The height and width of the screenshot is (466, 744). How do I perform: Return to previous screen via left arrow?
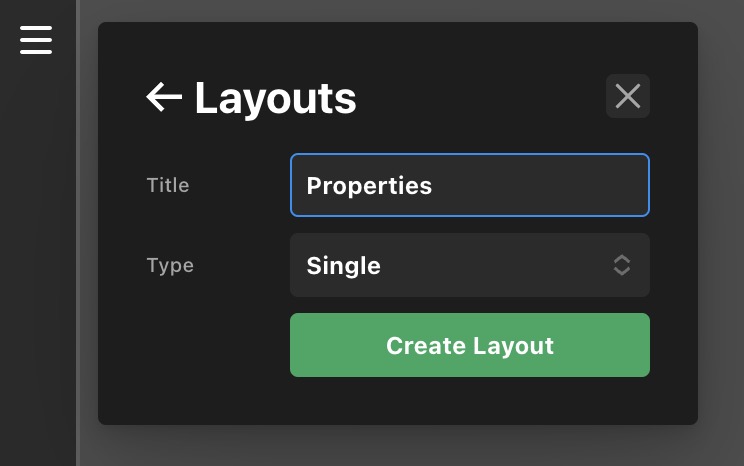tap(164, 97)
